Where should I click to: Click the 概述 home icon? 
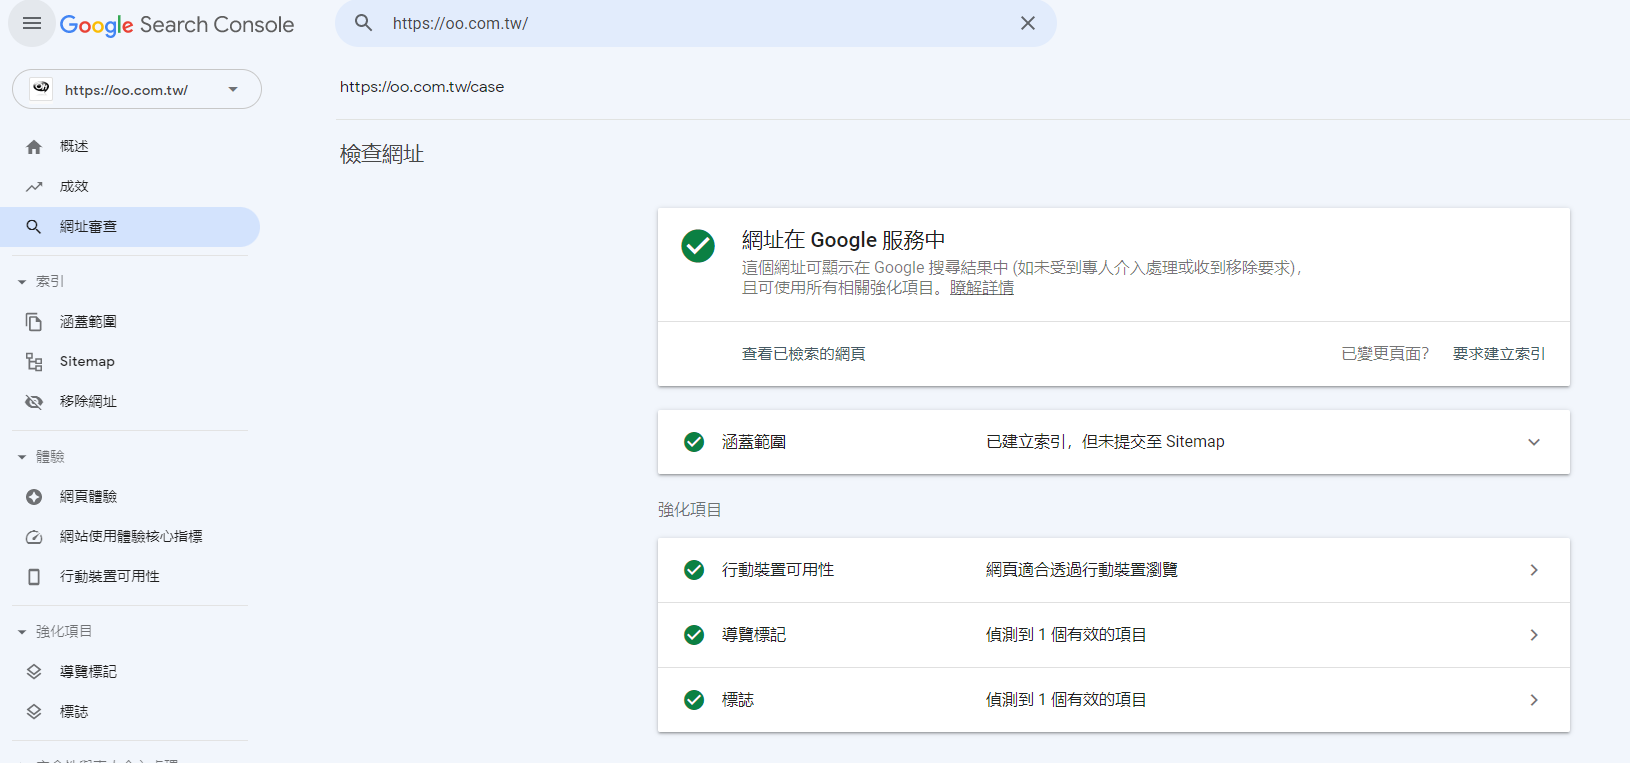(x=34, y=147)
